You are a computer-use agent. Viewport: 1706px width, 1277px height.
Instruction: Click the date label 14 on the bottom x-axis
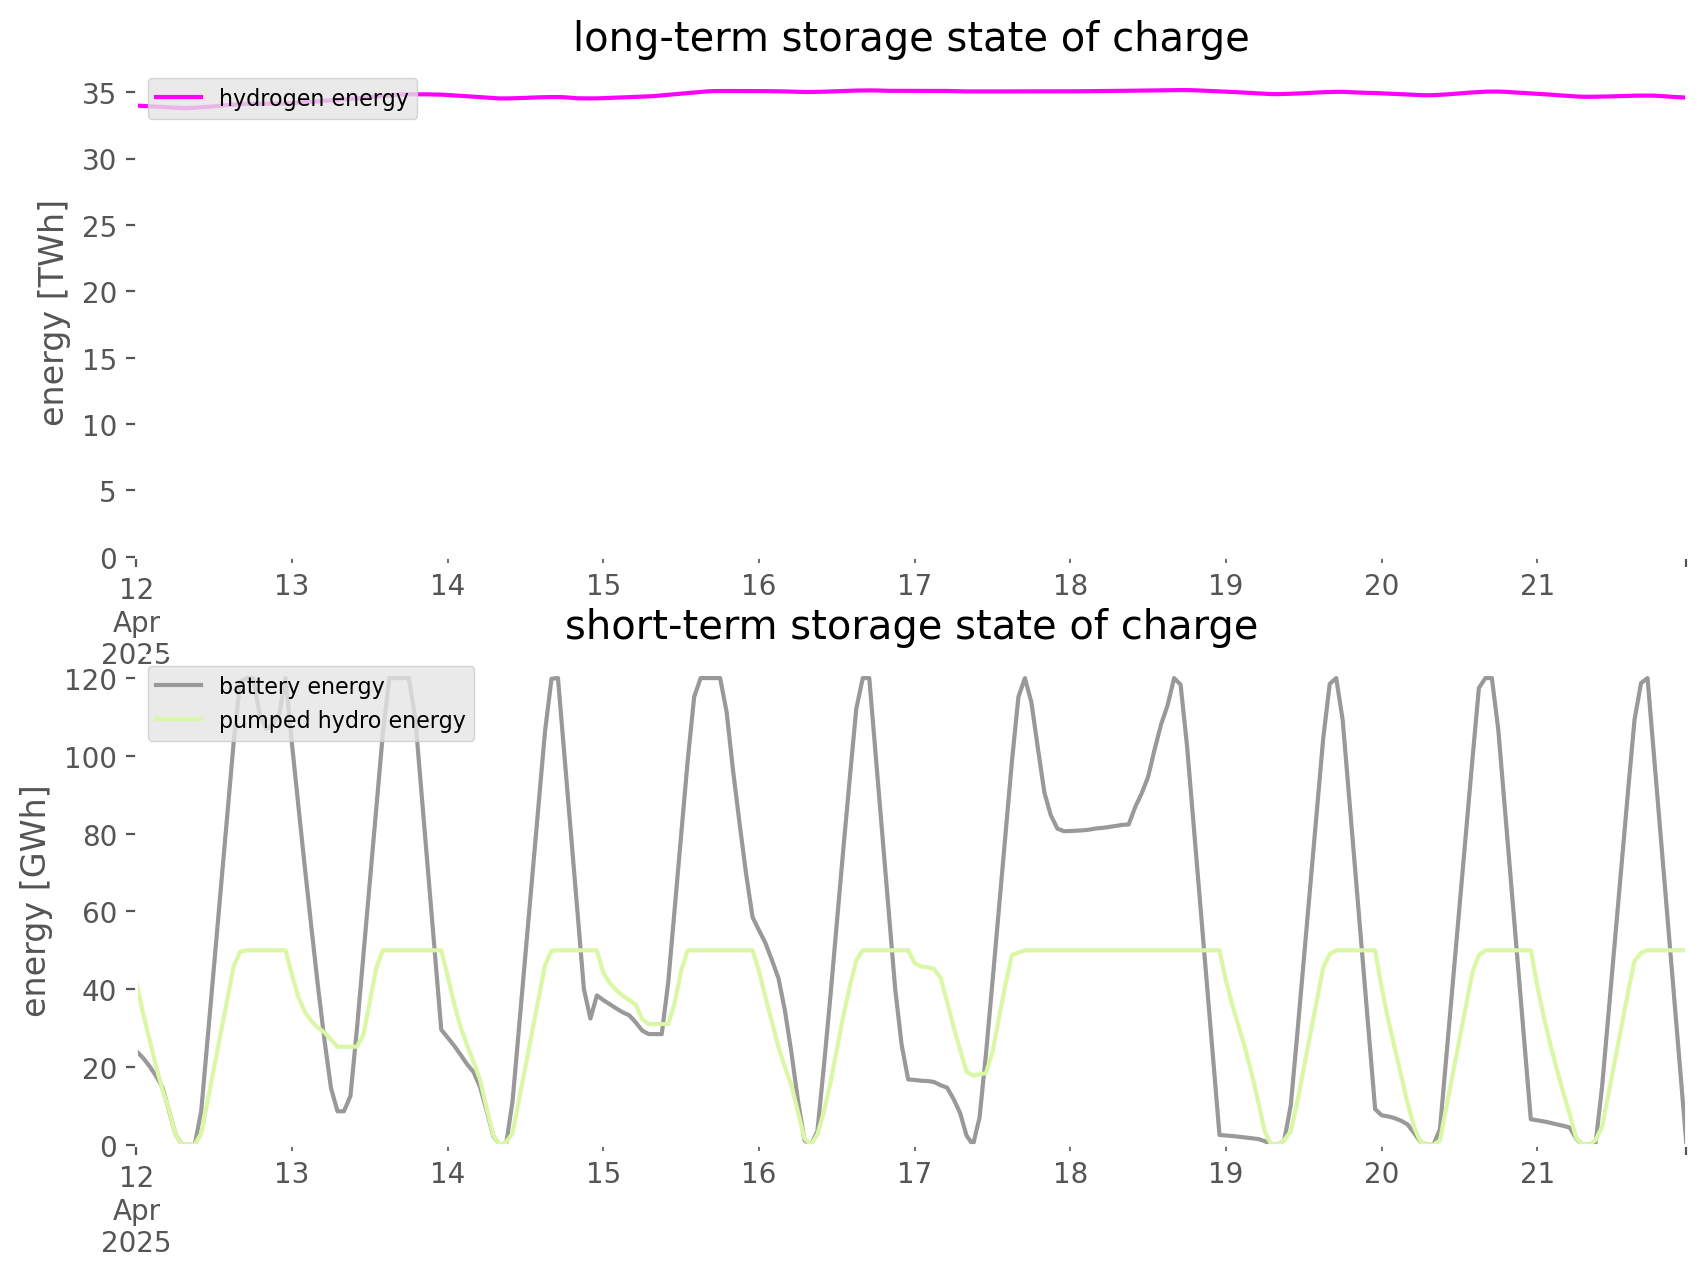click(x=448, y=1173)
